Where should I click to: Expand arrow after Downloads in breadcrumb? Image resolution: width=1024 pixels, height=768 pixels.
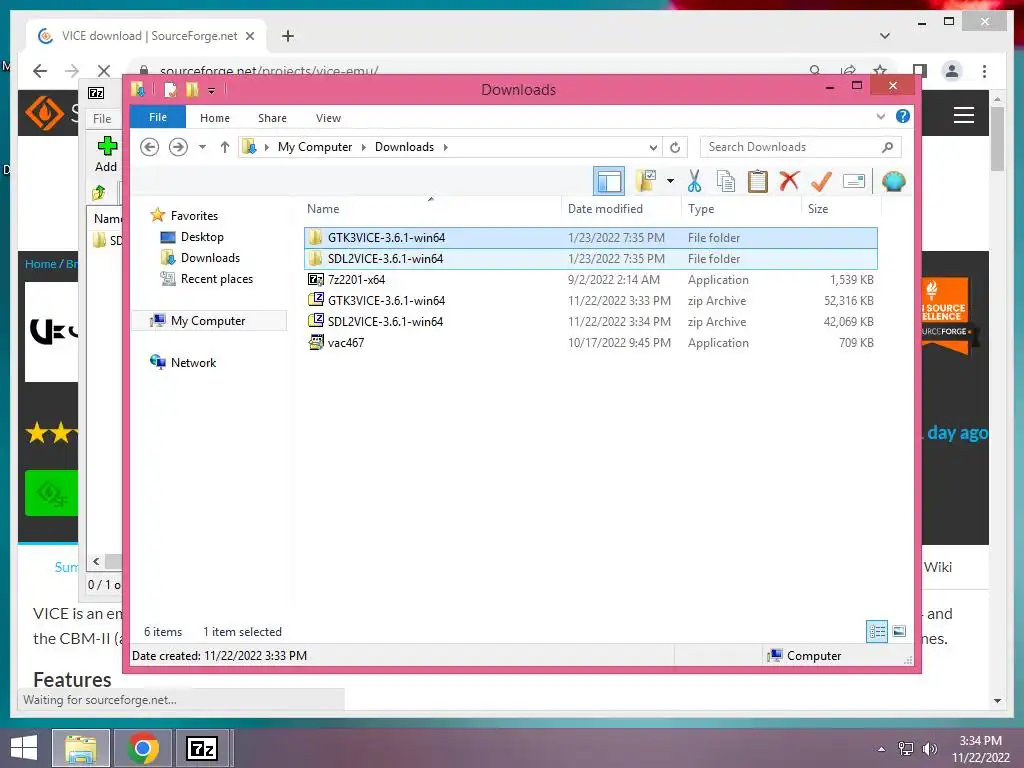coord(445,147)
